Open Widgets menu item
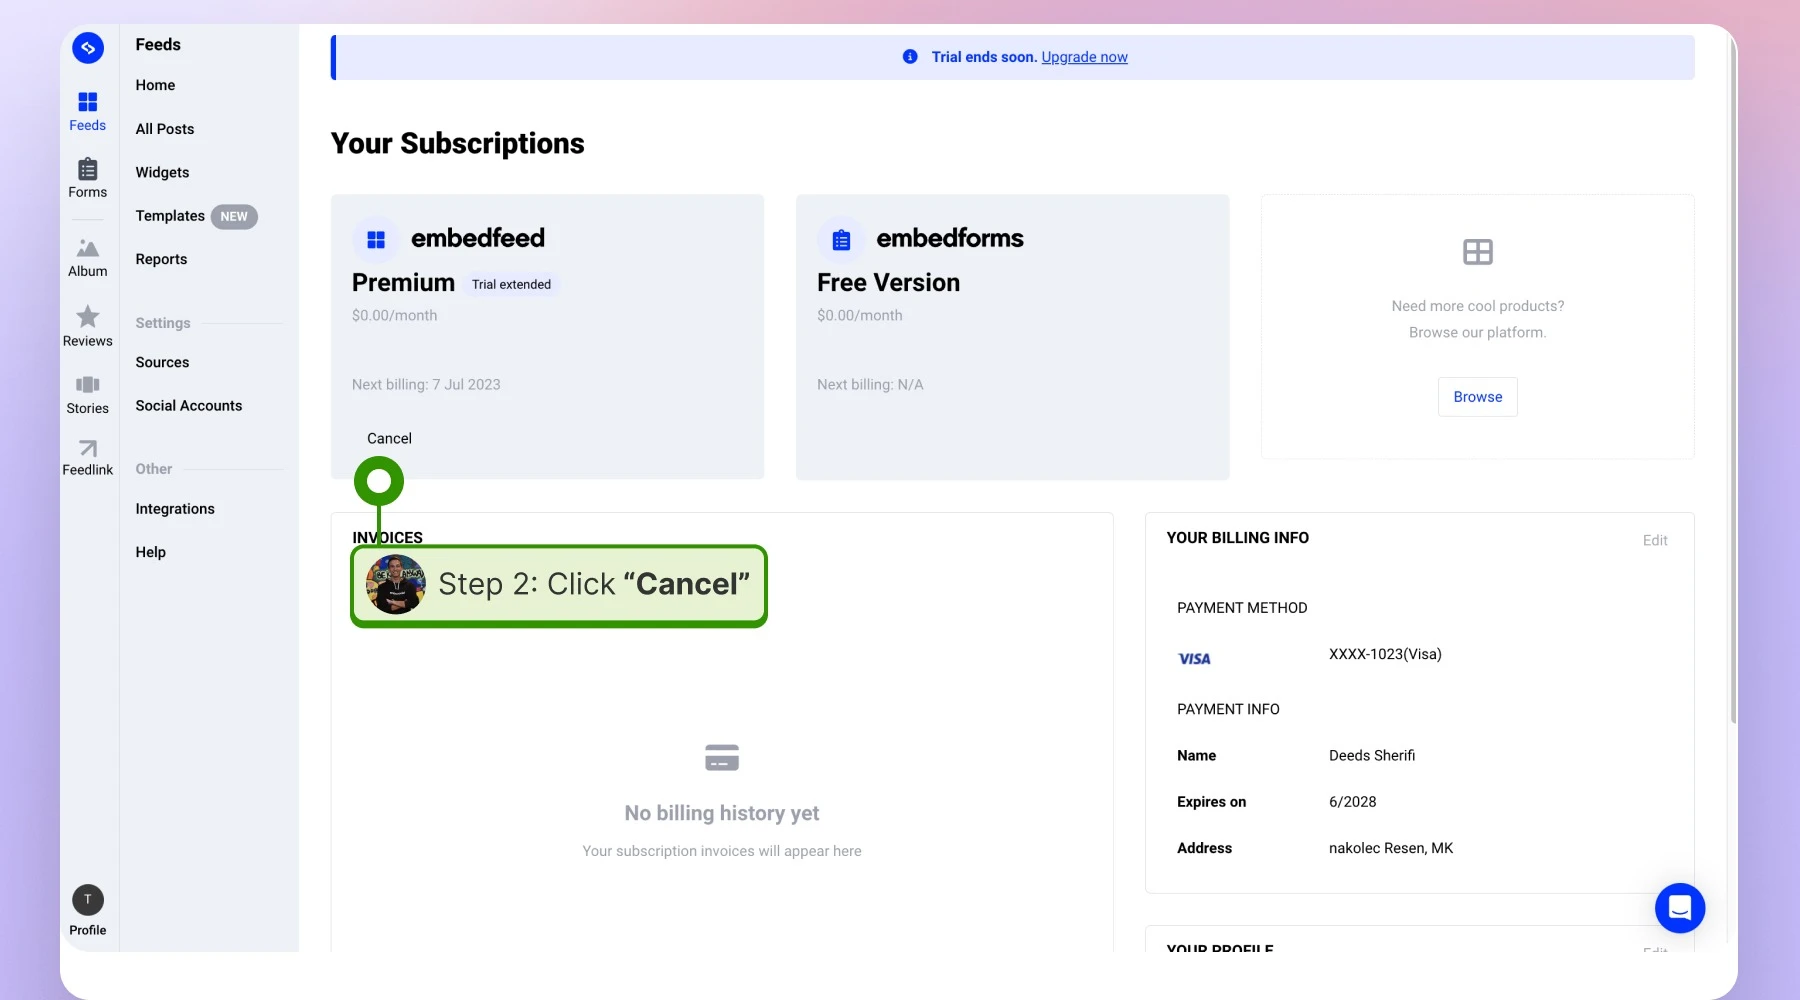 pos(162,173)
